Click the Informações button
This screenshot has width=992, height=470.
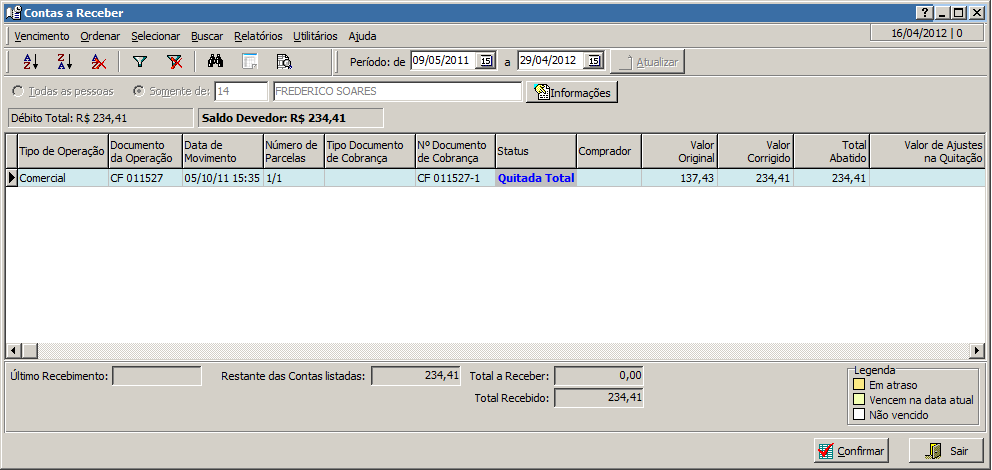572,92
